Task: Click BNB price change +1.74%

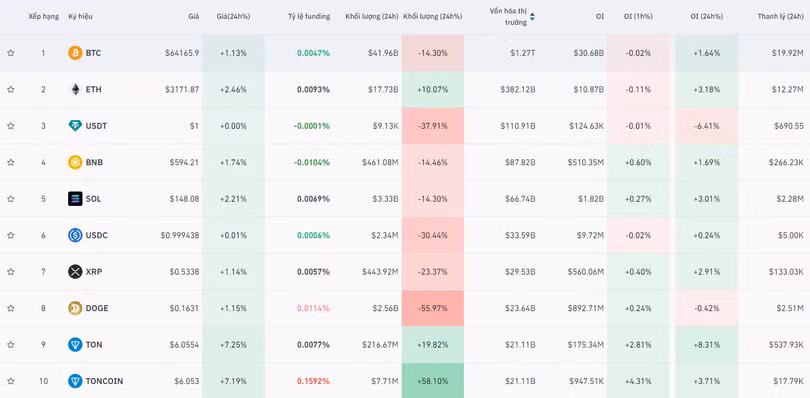Action: [x=233, y=162]
